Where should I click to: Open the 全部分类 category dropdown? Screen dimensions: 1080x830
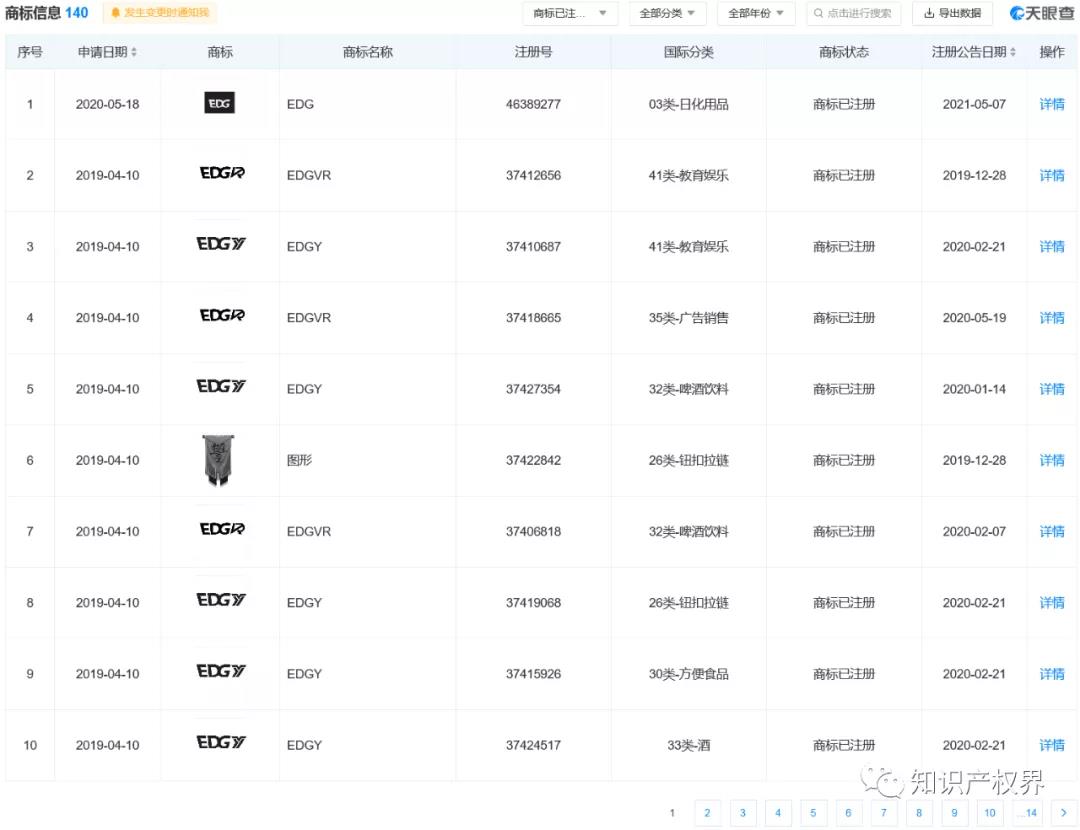[668, 14]
